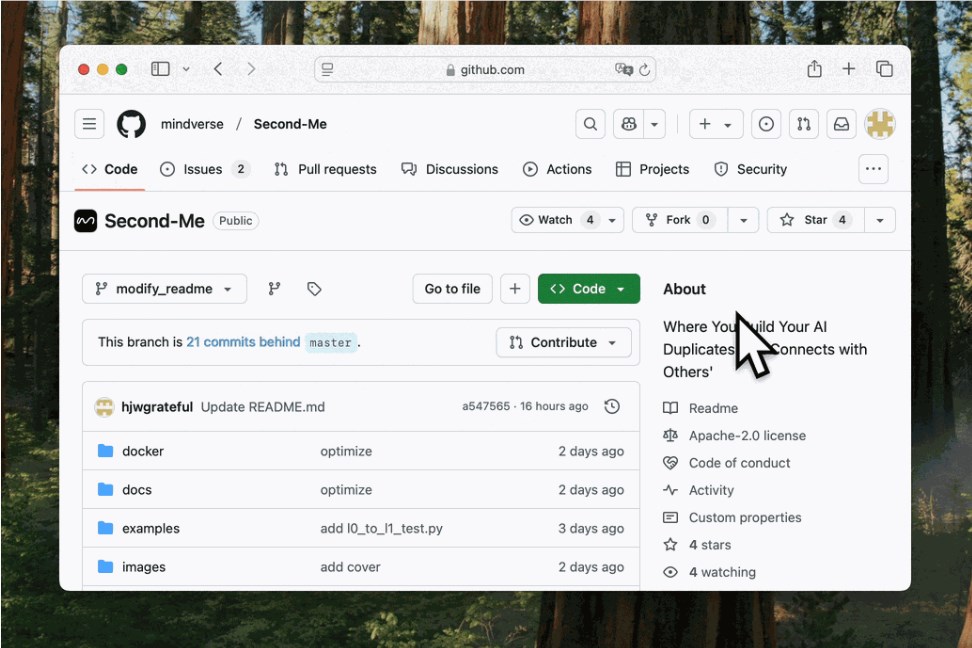Image resolution: width=972 pixels, height=648 pixels.
Task: Open the user avatar menu
Action: click(x=880, y=123)
